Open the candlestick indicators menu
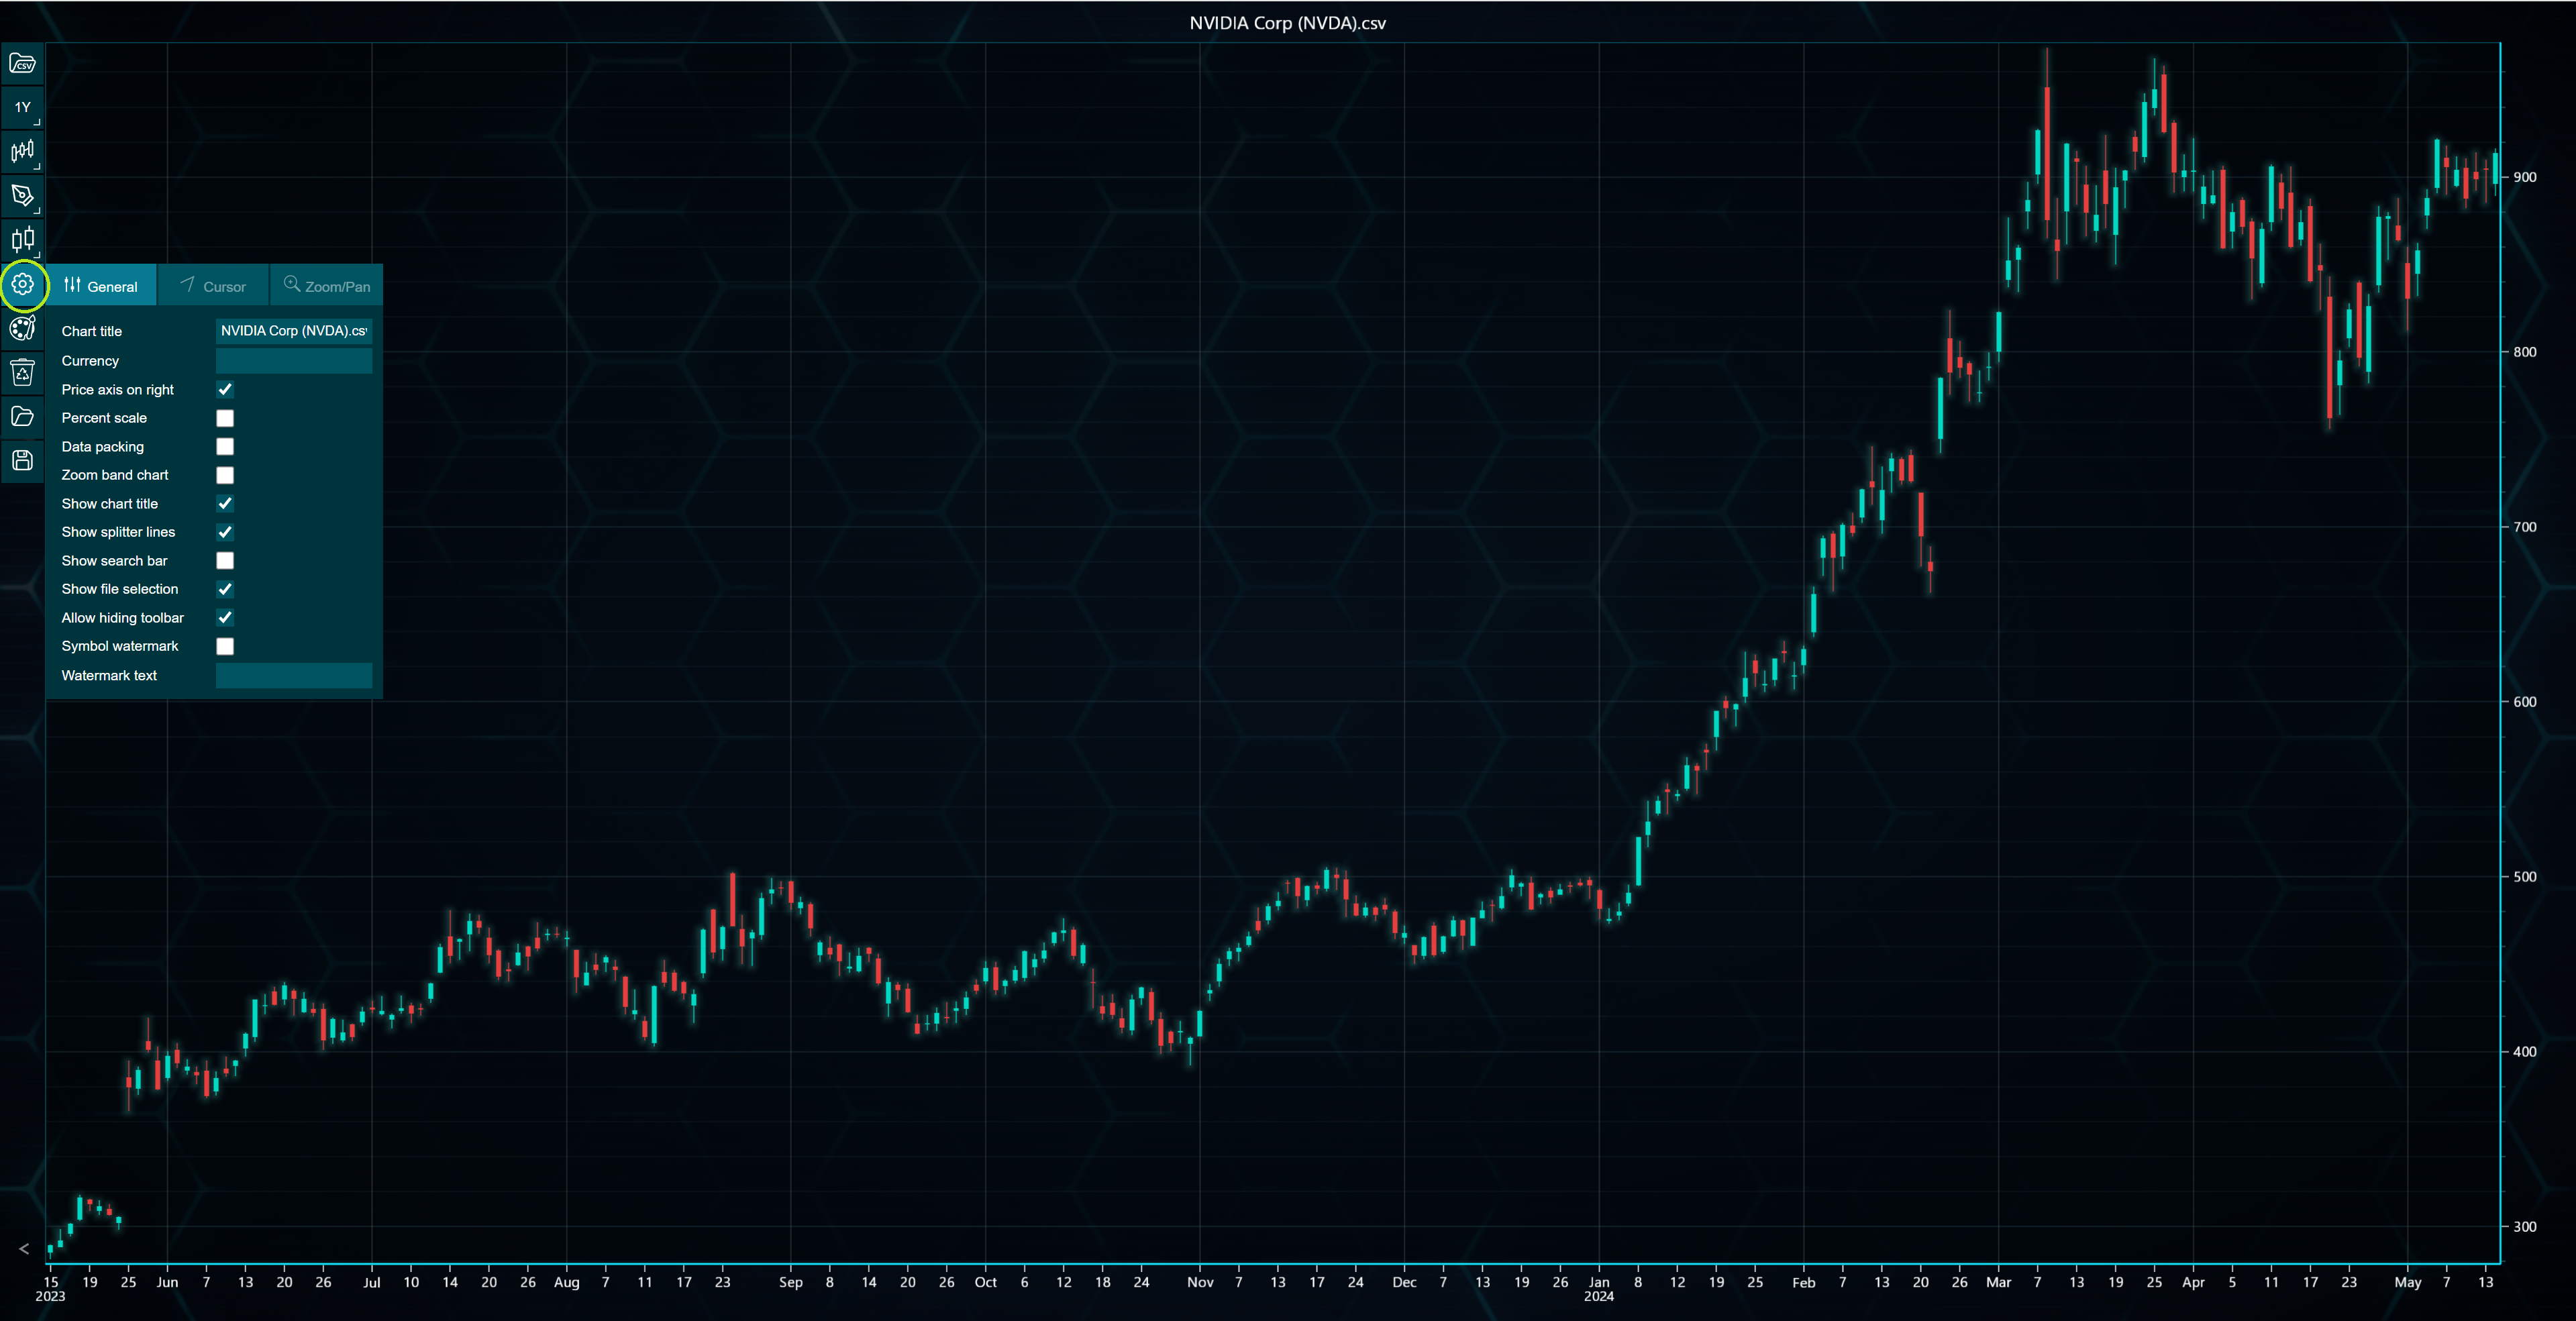The image size is (2576, 1321). coord(23,239)
